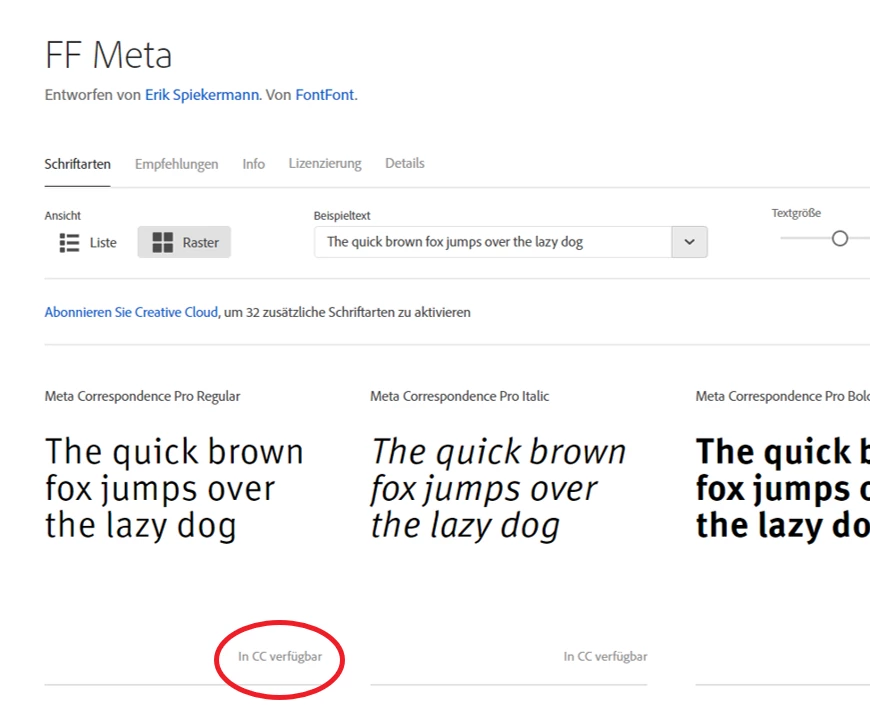
Task: Click Abonnieren Sie Creative Cloud link
Action: pyautogui.click(x=131, y=312)
